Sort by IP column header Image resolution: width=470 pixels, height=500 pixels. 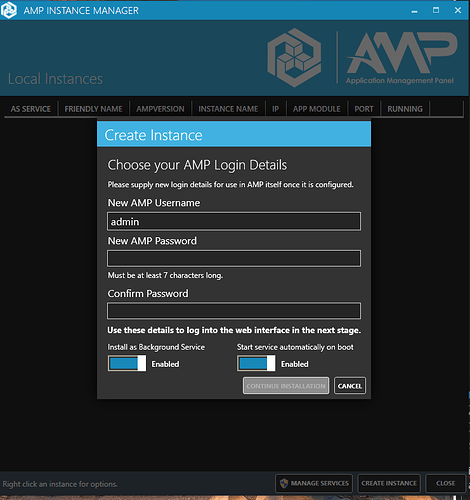[275, 109]
